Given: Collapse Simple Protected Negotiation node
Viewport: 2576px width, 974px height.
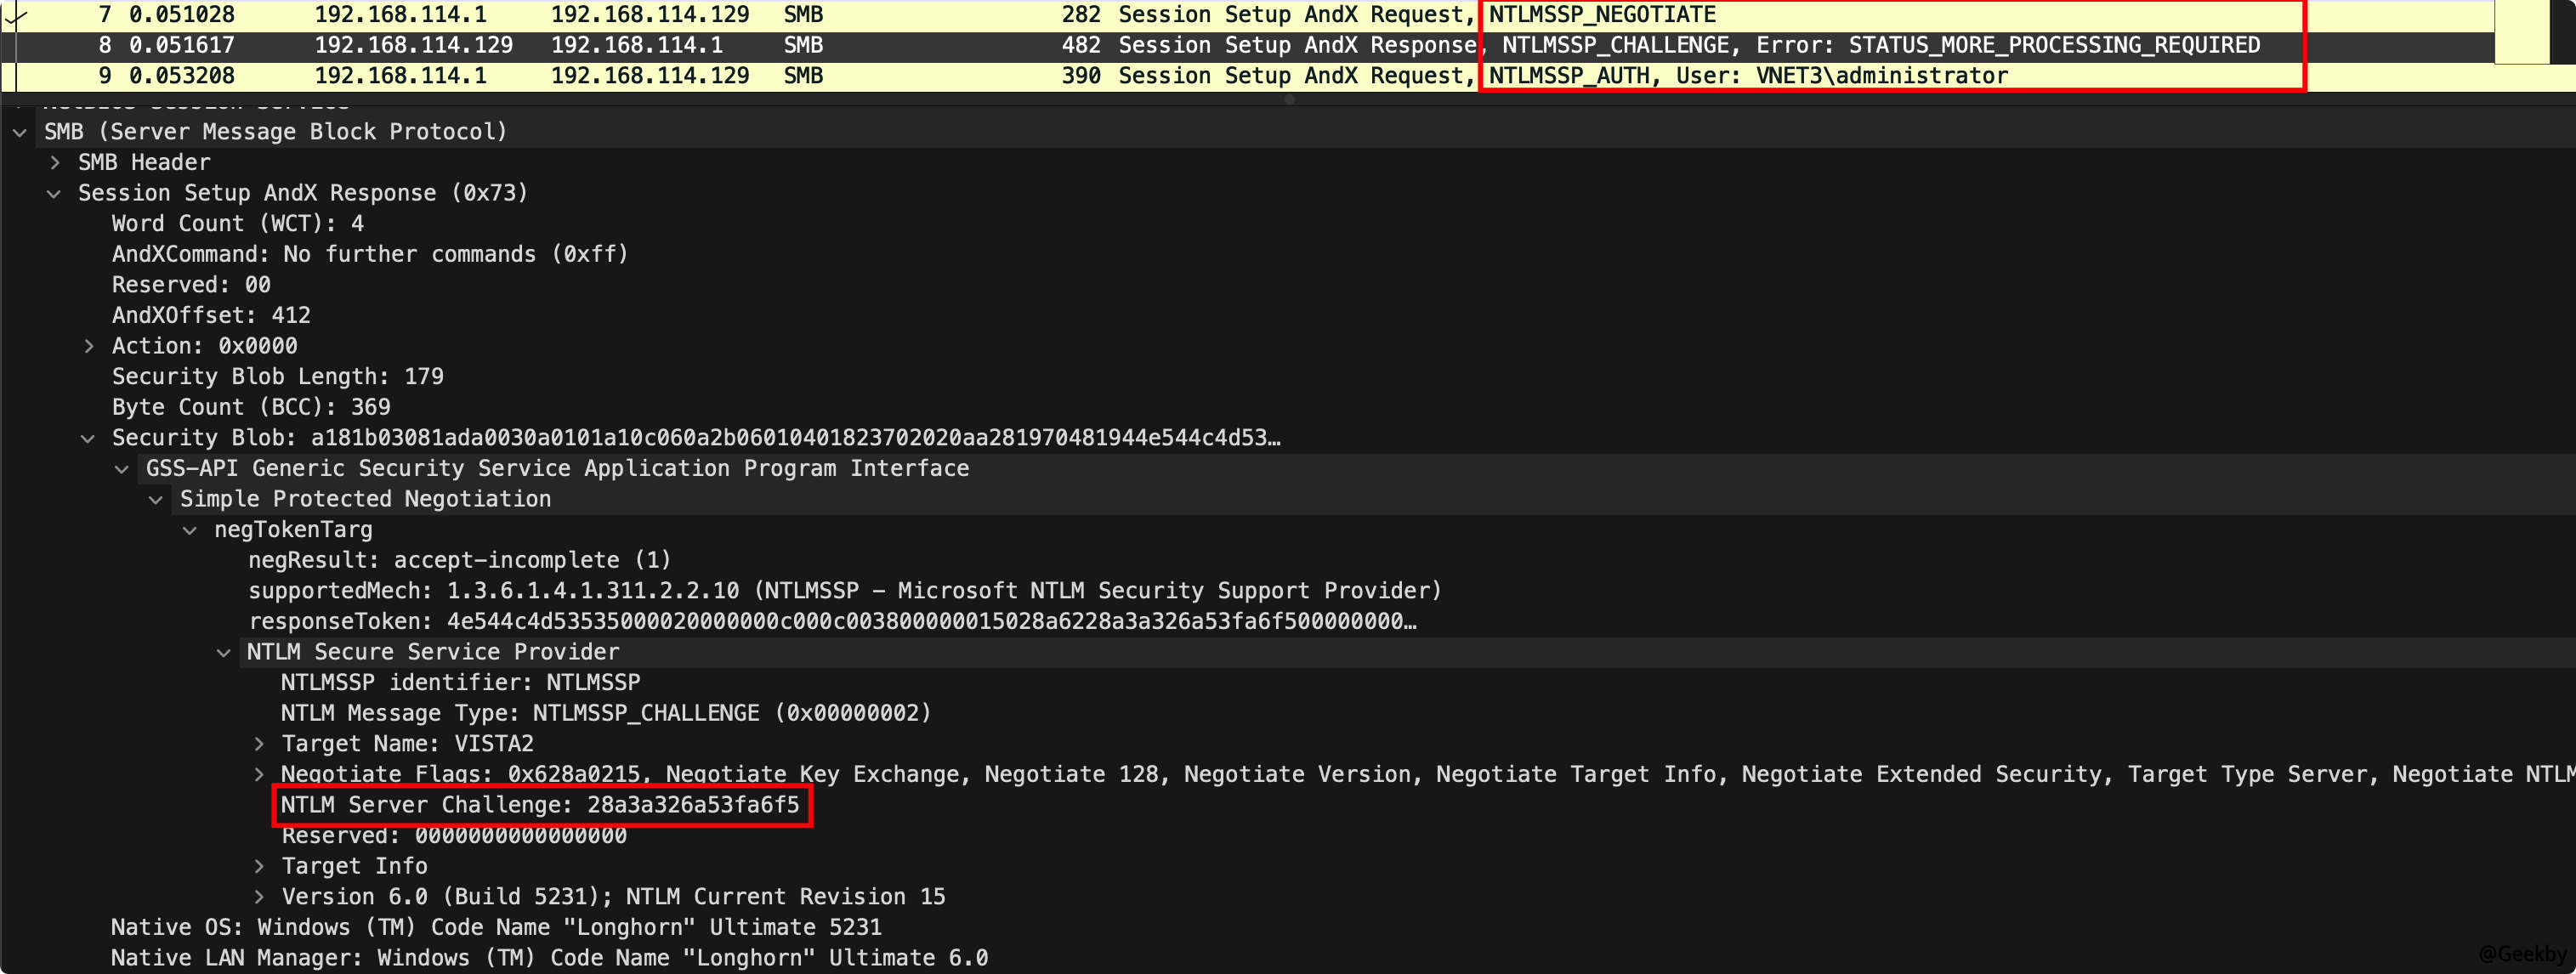Looking at the screenshot, I should (156, 500).
